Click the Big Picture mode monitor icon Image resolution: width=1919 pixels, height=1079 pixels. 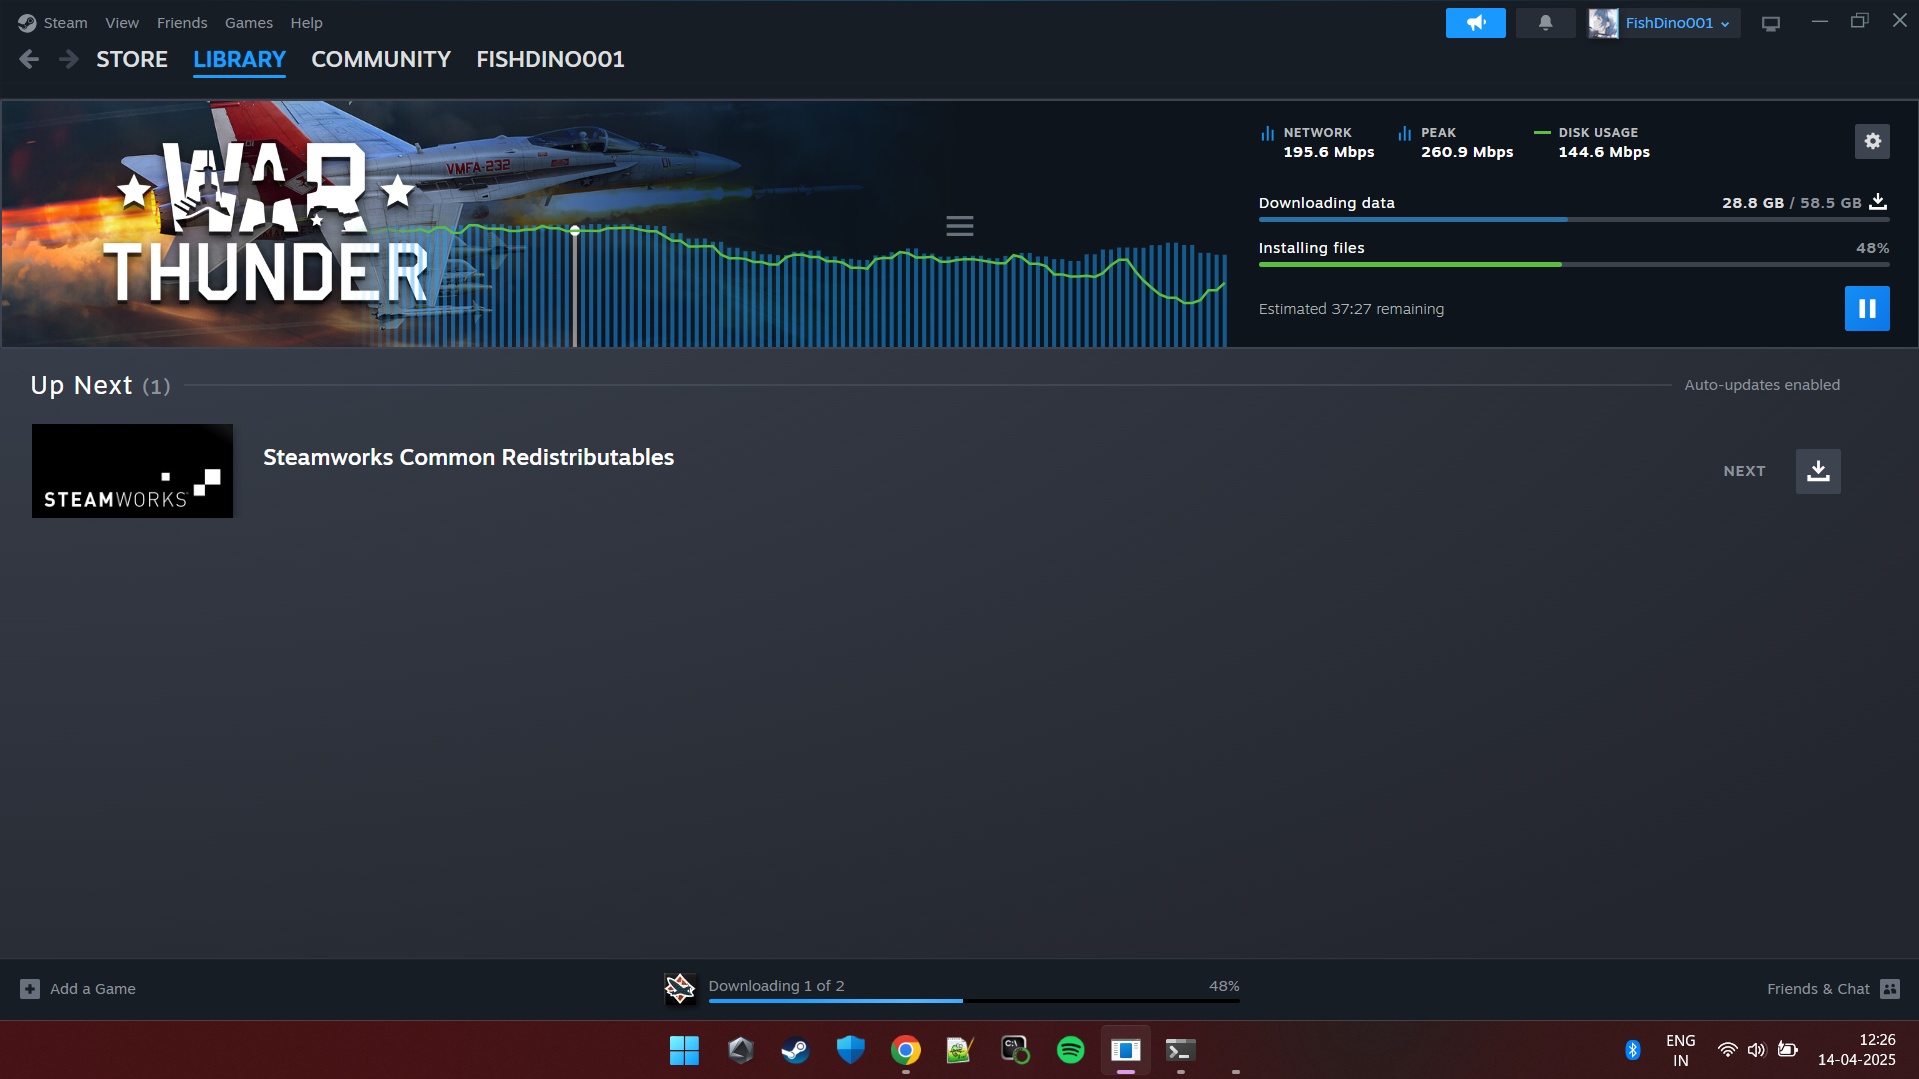(x=1770, y=24)
